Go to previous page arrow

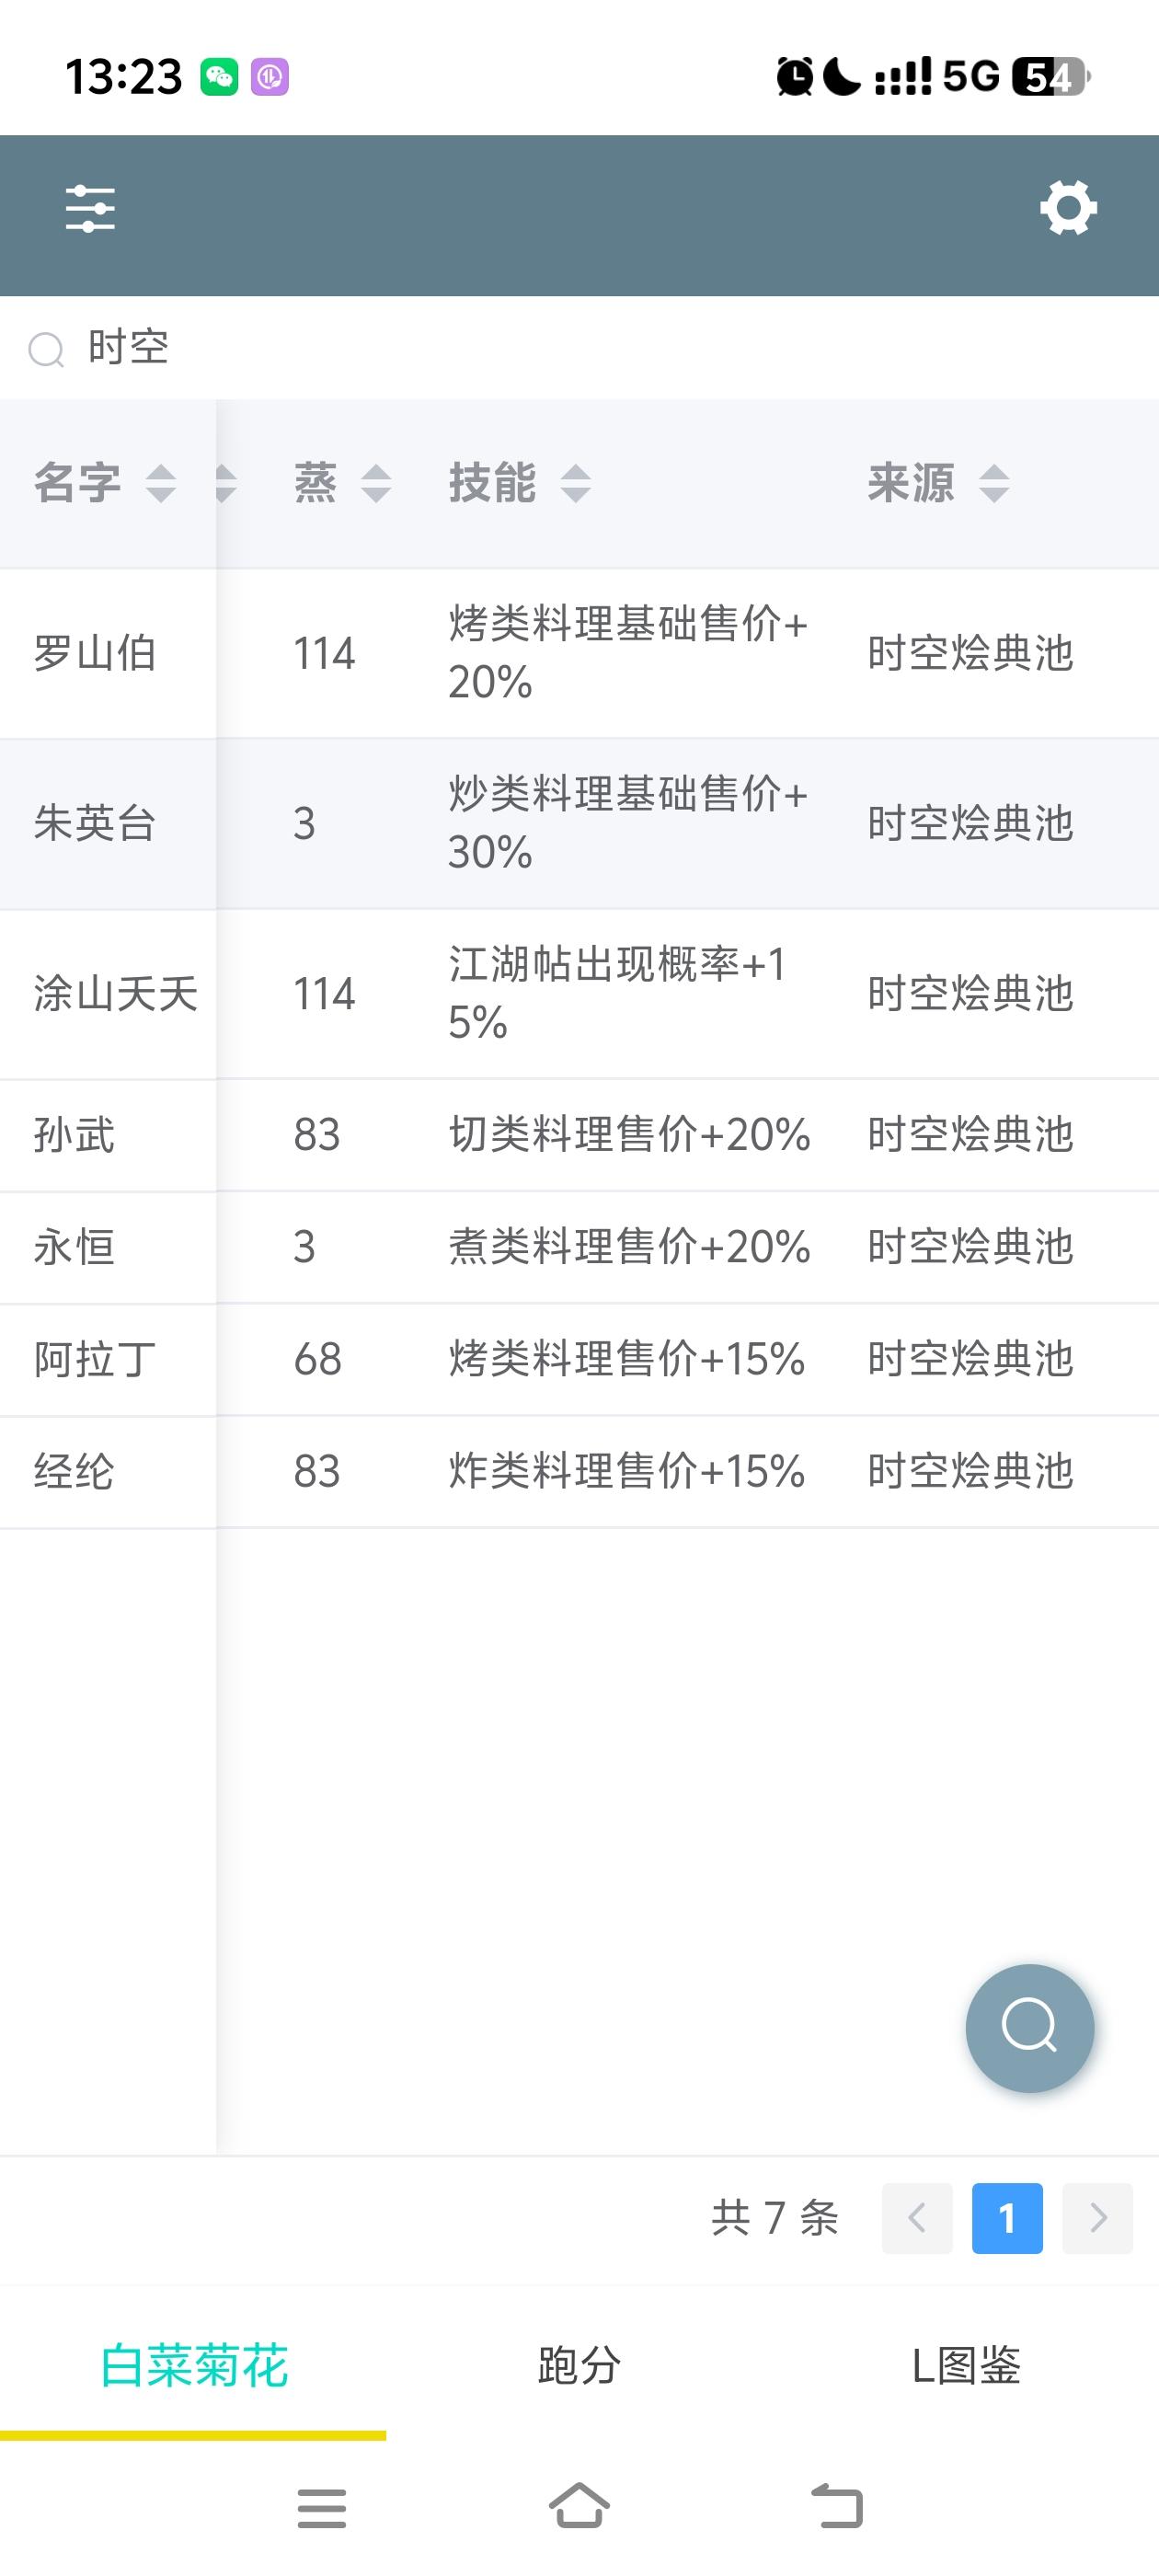(917, 2218)
